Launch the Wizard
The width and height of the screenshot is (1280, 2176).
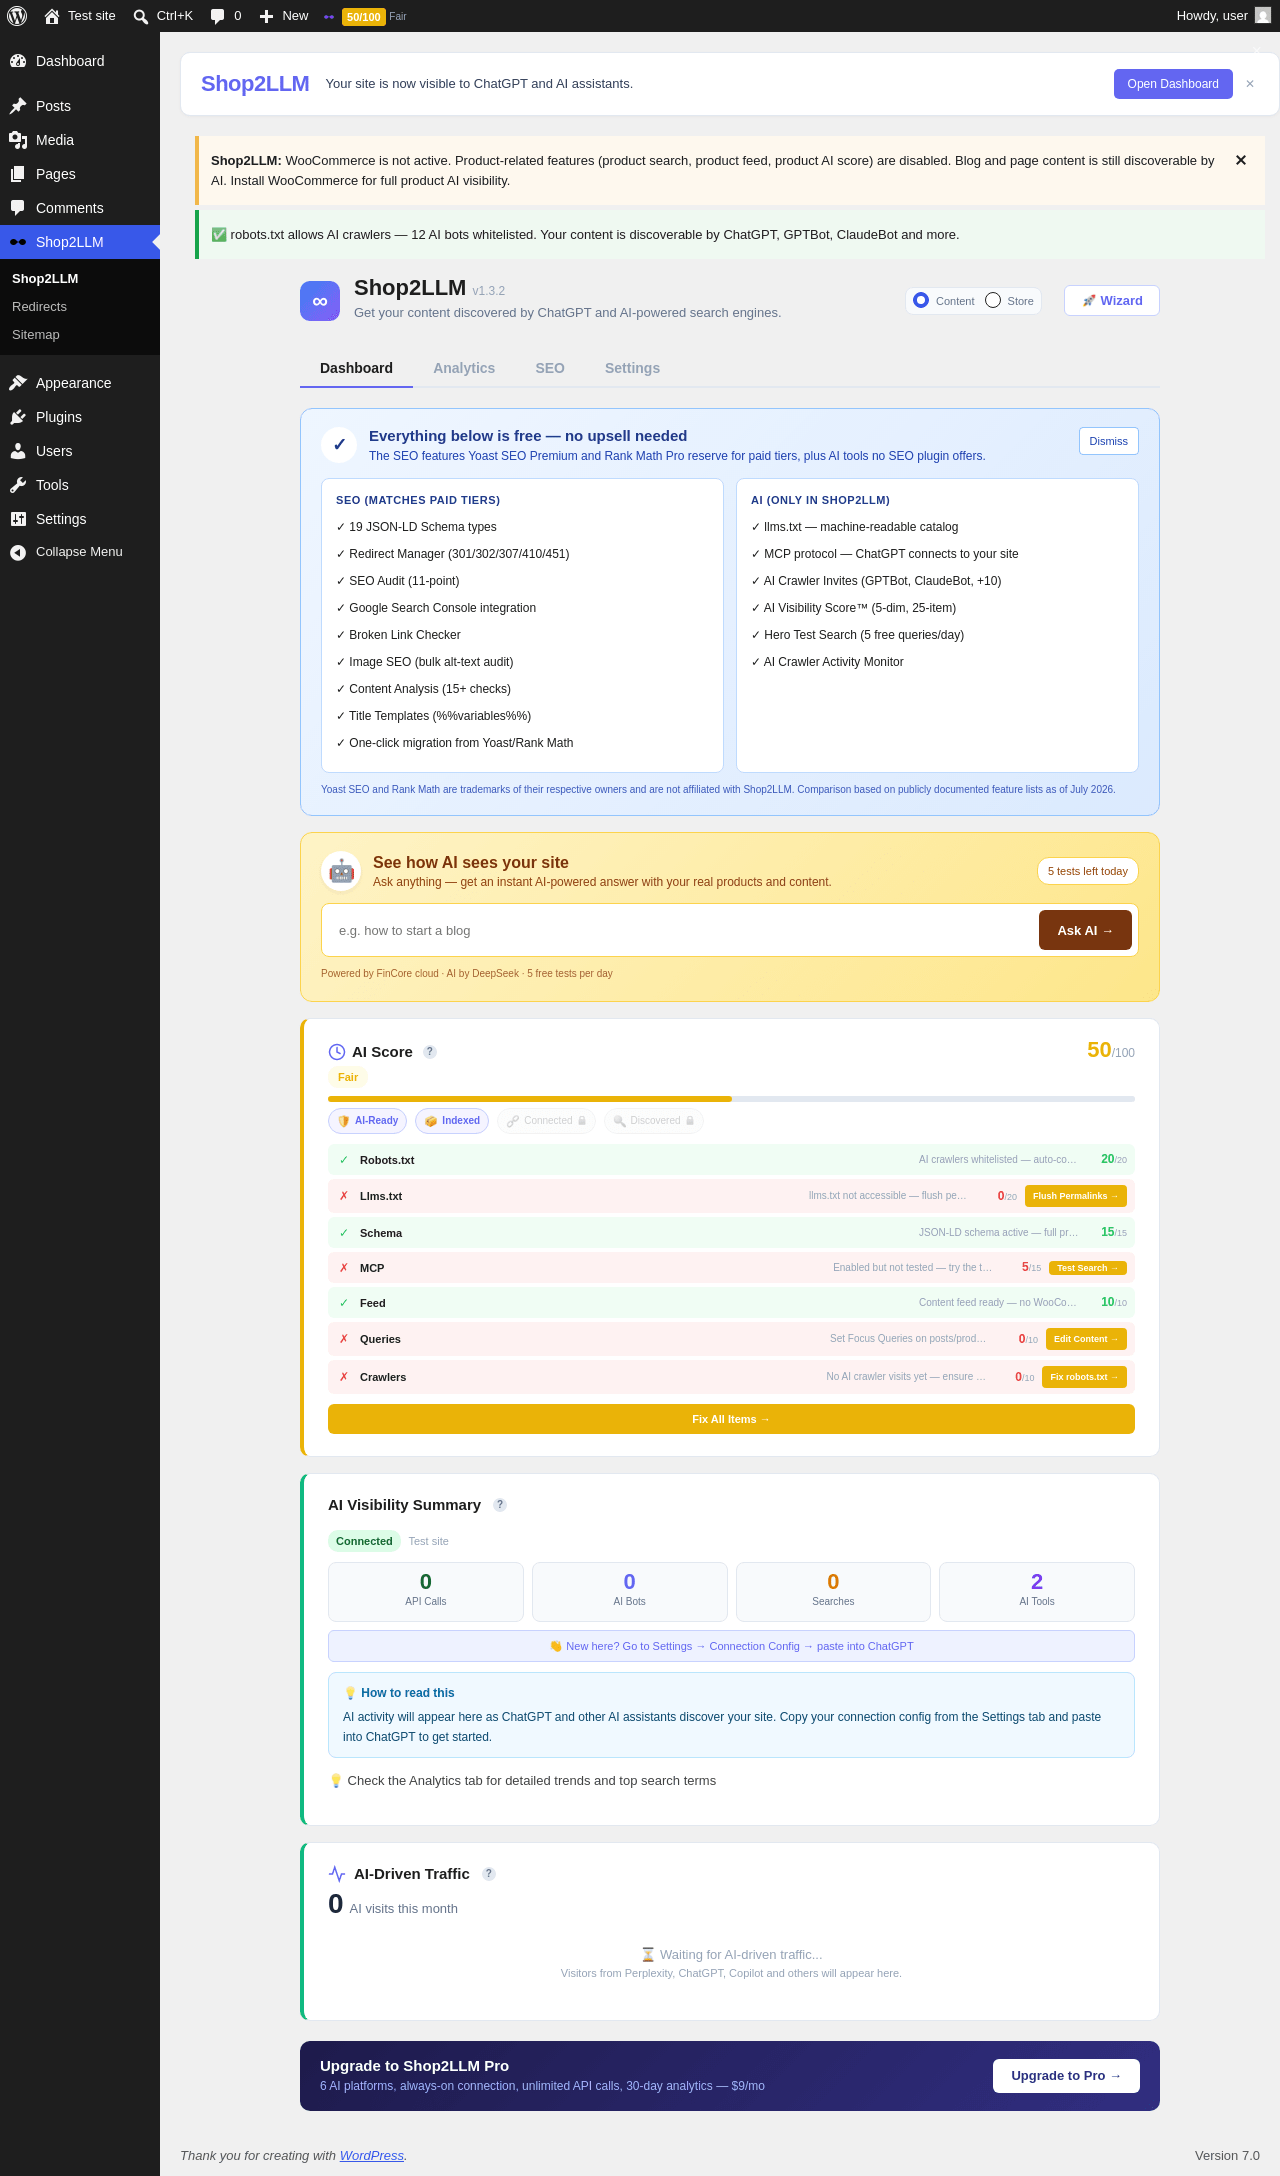tap(1112, 301)
